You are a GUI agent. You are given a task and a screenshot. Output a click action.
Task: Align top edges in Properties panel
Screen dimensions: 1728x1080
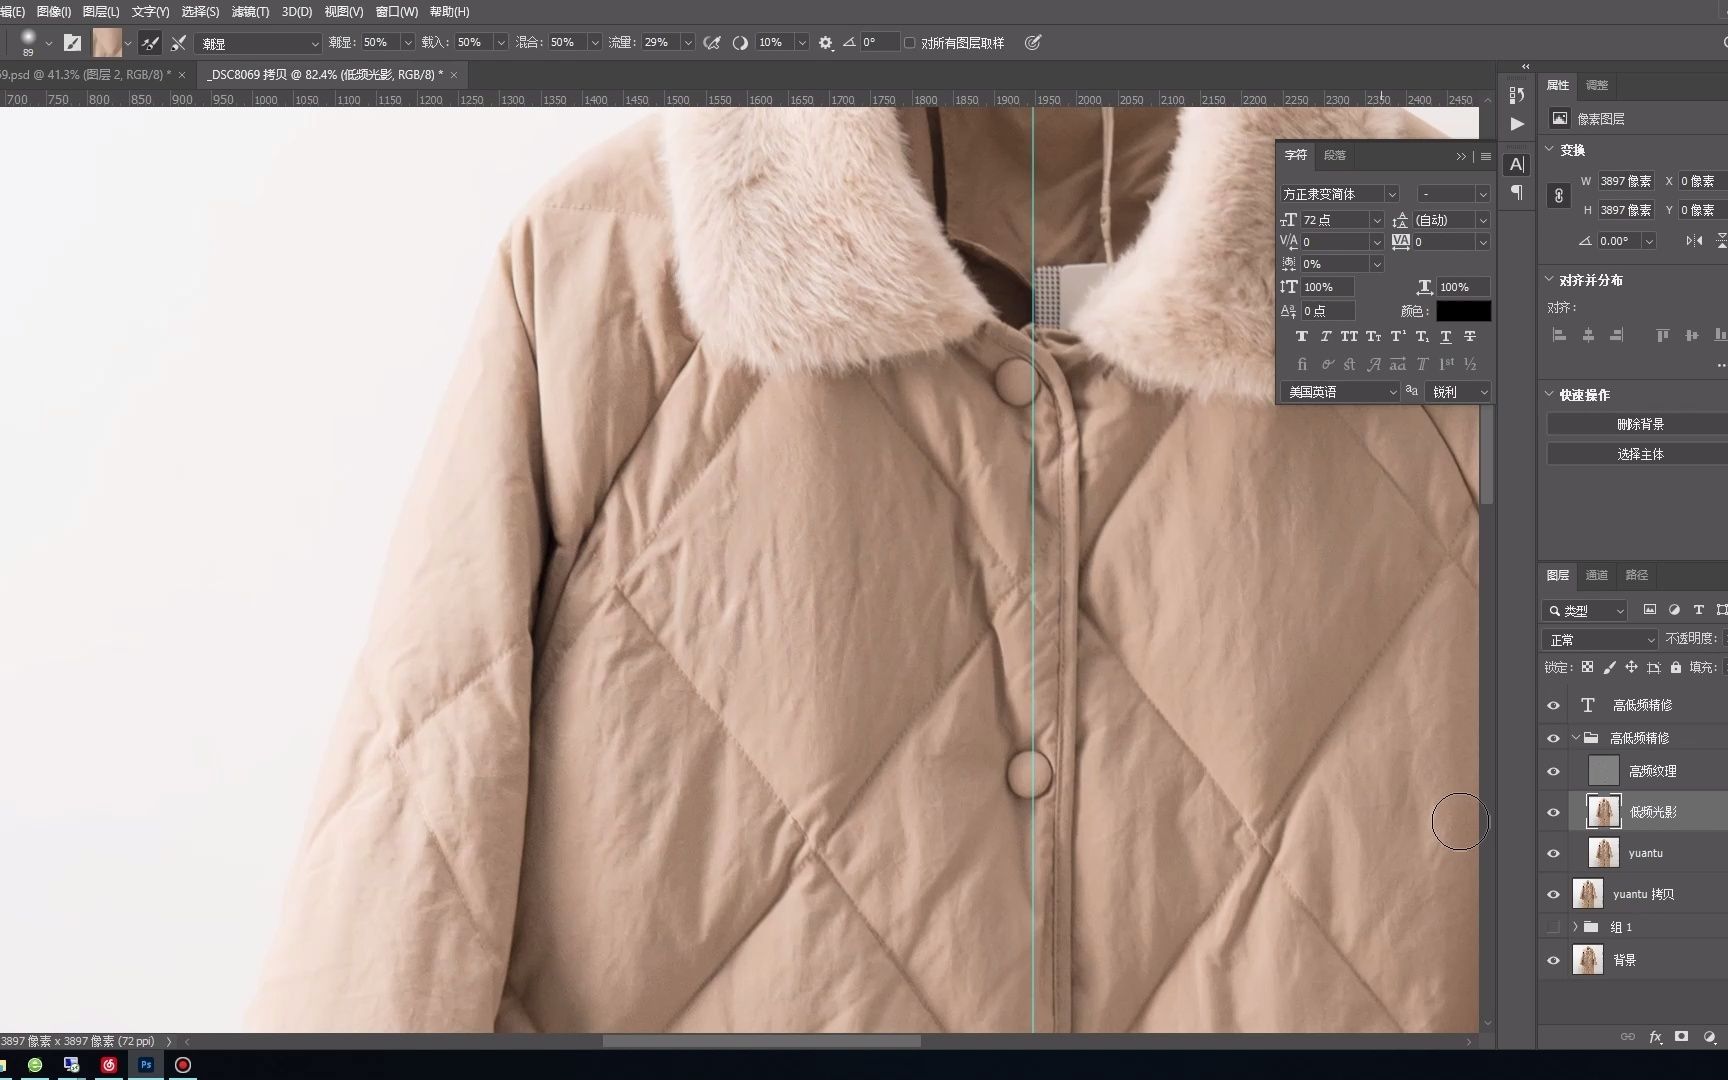pos(1662,336)
